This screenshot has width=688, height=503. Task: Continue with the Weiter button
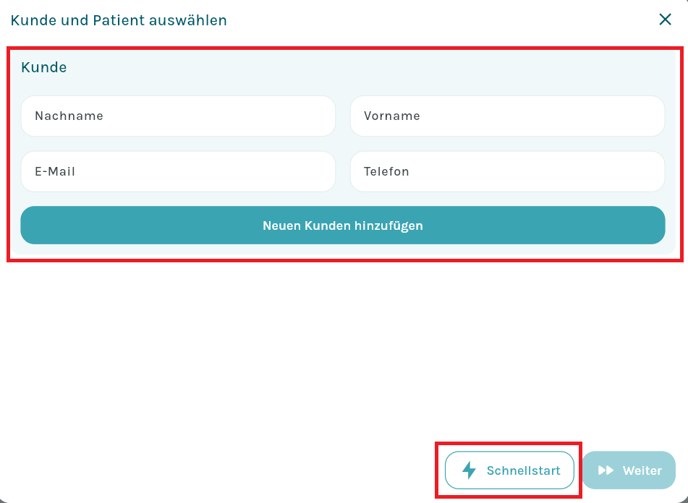629,470
